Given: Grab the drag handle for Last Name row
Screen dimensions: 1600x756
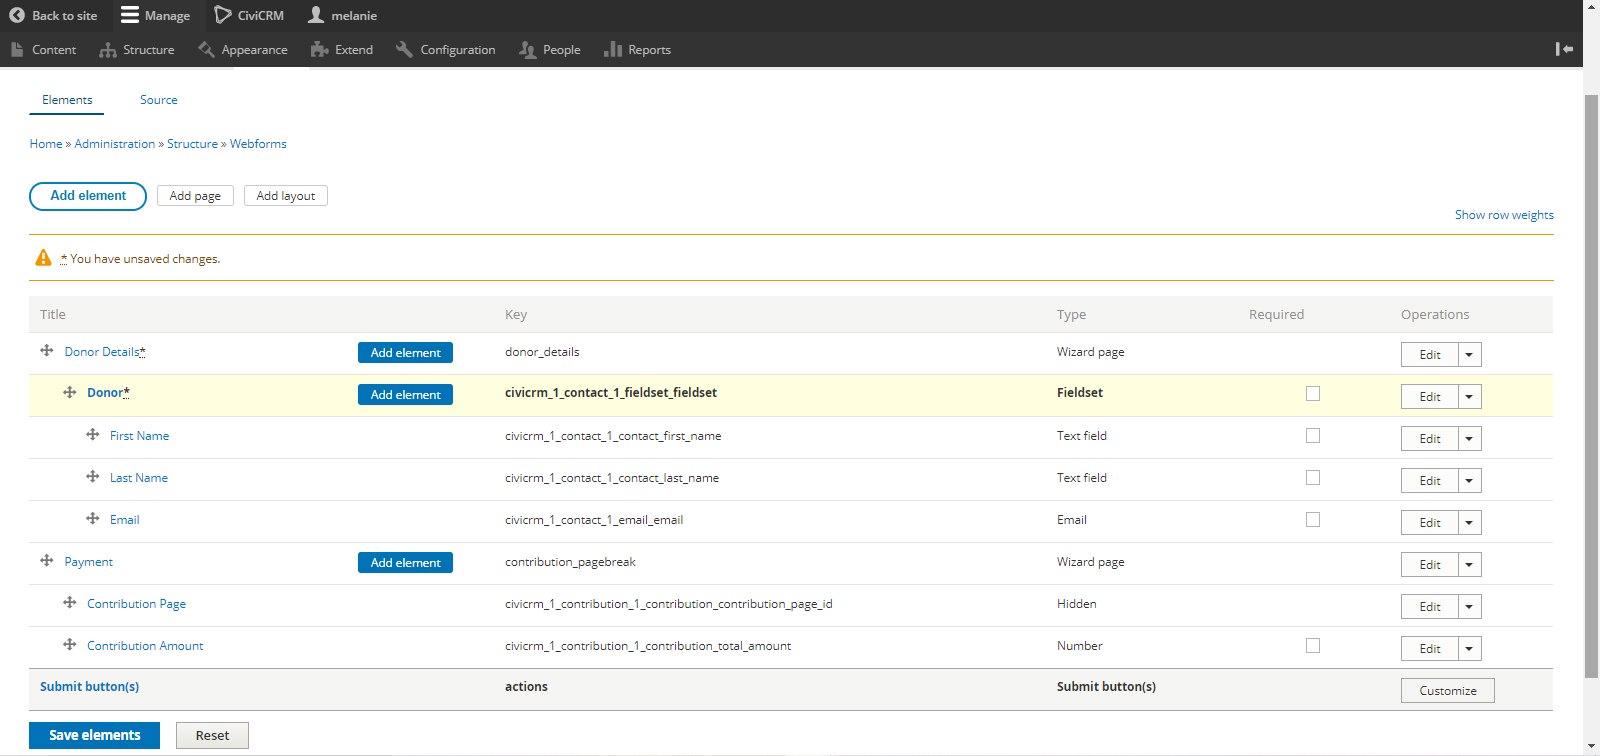Looking at the screenshot, I should 93,477.
